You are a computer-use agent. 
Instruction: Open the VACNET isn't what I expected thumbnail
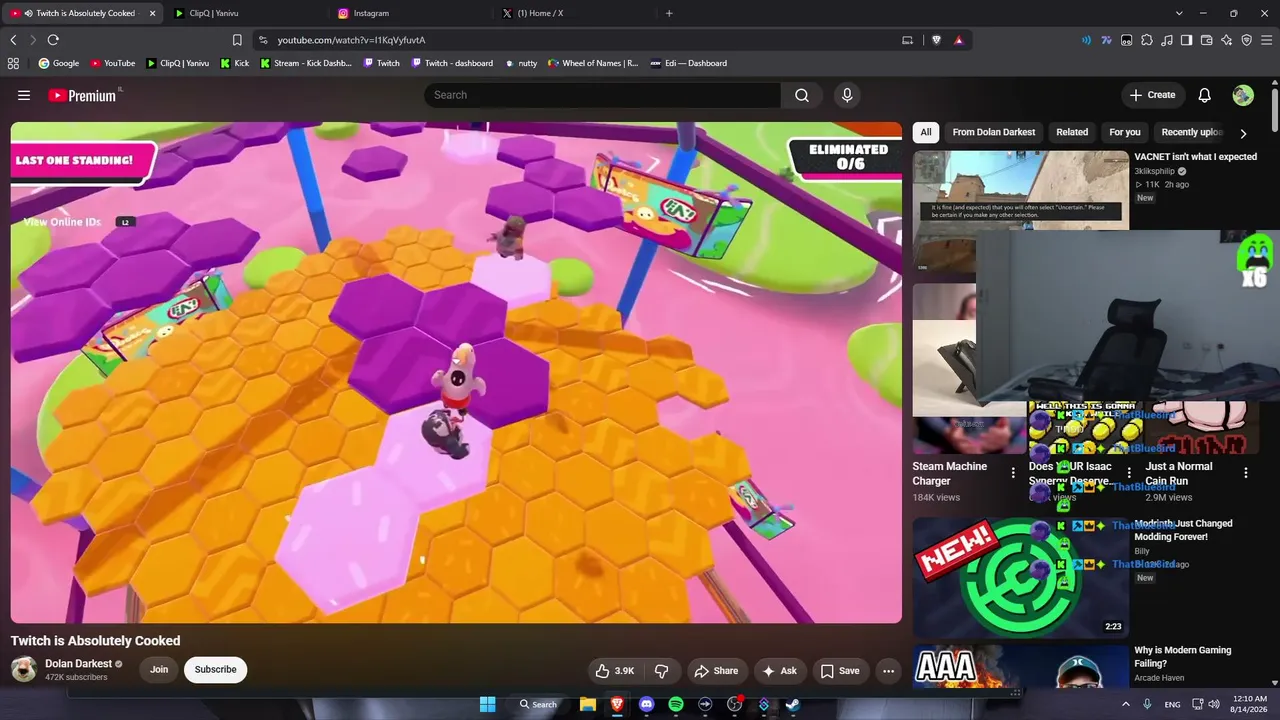tap(1021, 191)
